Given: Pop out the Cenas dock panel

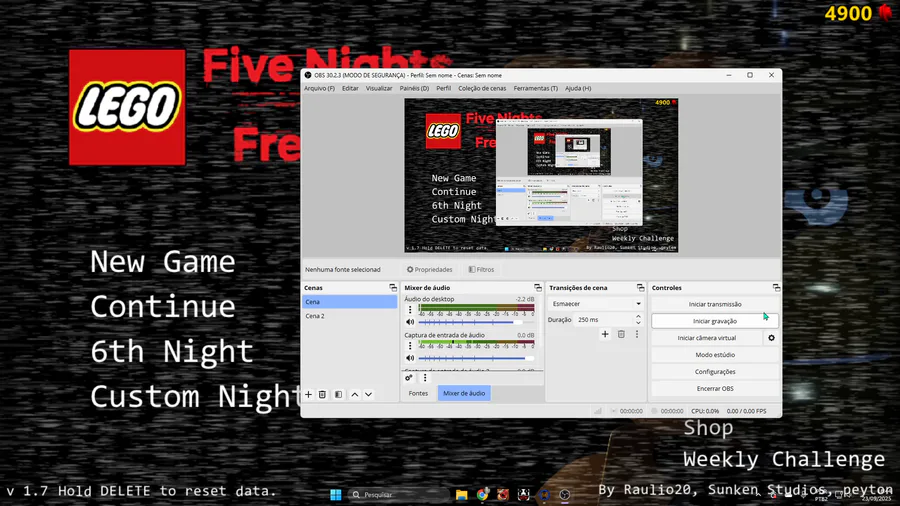Looking at the screenshot, I should click(393, 287).
